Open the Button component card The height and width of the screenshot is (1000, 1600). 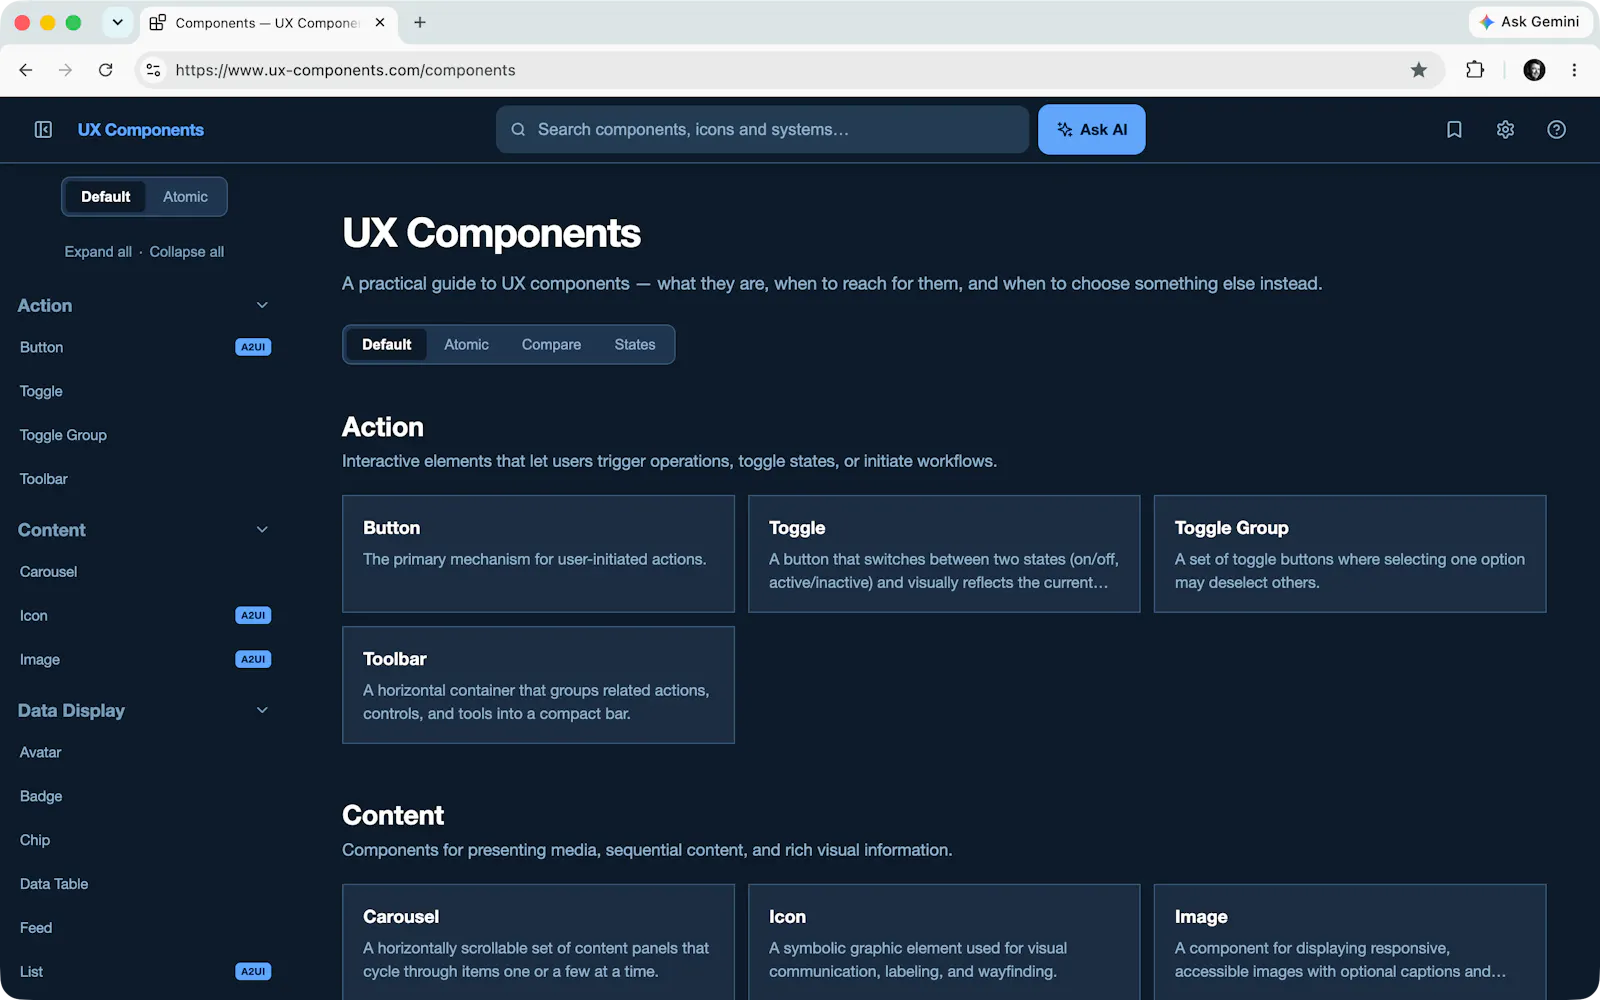(538, 554)
